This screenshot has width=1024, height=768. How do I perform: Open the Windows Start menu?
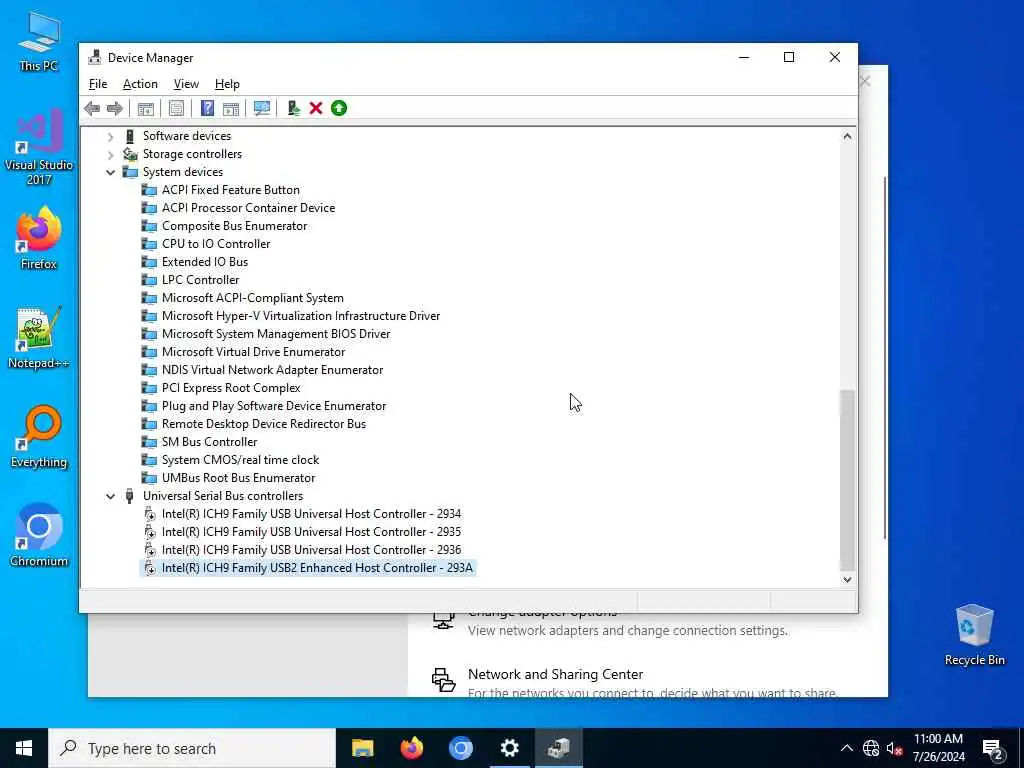24,748
